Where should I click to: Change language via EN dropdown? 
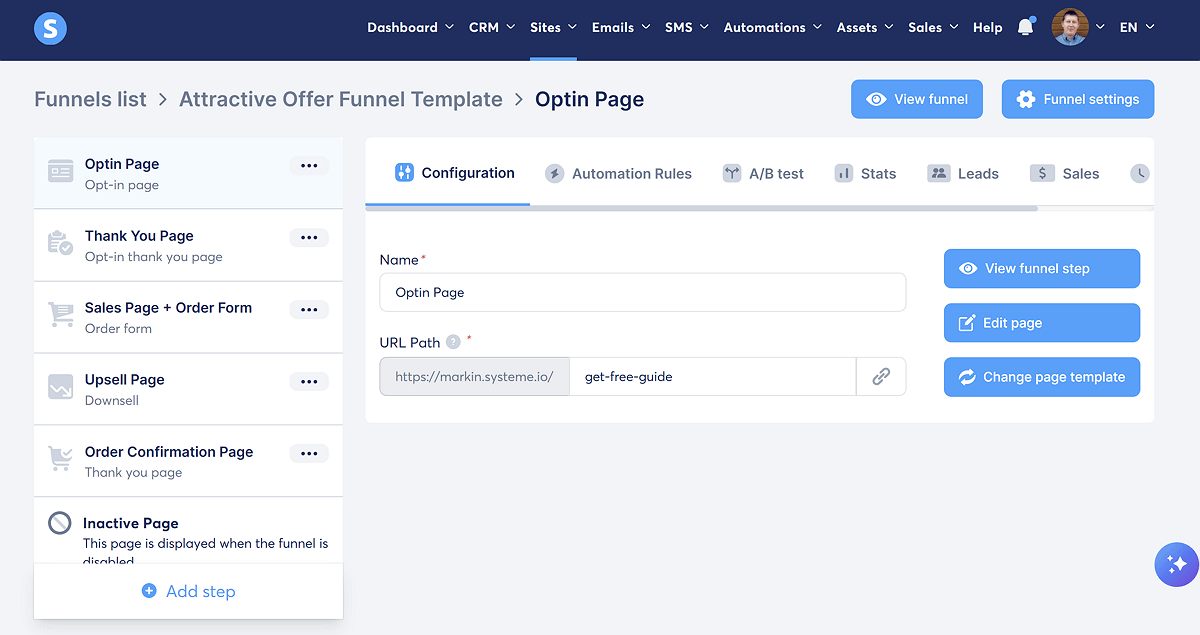1137,27
